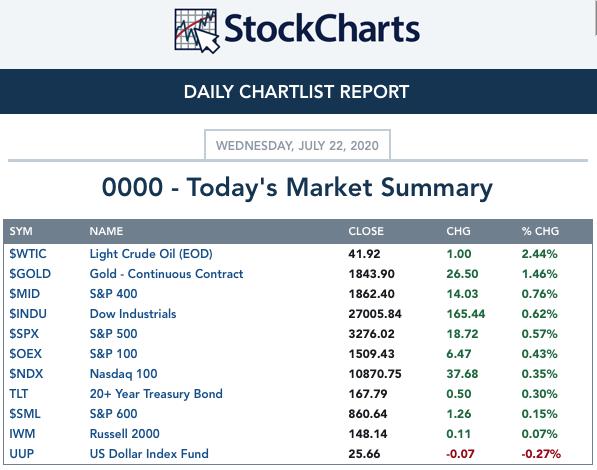Open Gold - Continuous Contract chart
Image resolution: width=597 pixels, height=470 pixels.
(166, 273)
